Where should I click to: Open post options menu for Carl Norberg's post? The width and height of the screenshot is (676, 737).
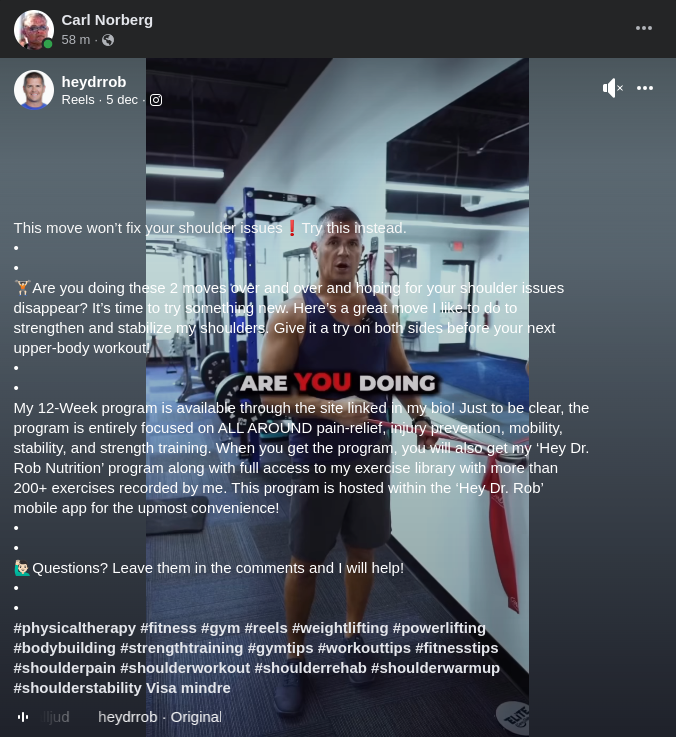[x=644, y=28]
